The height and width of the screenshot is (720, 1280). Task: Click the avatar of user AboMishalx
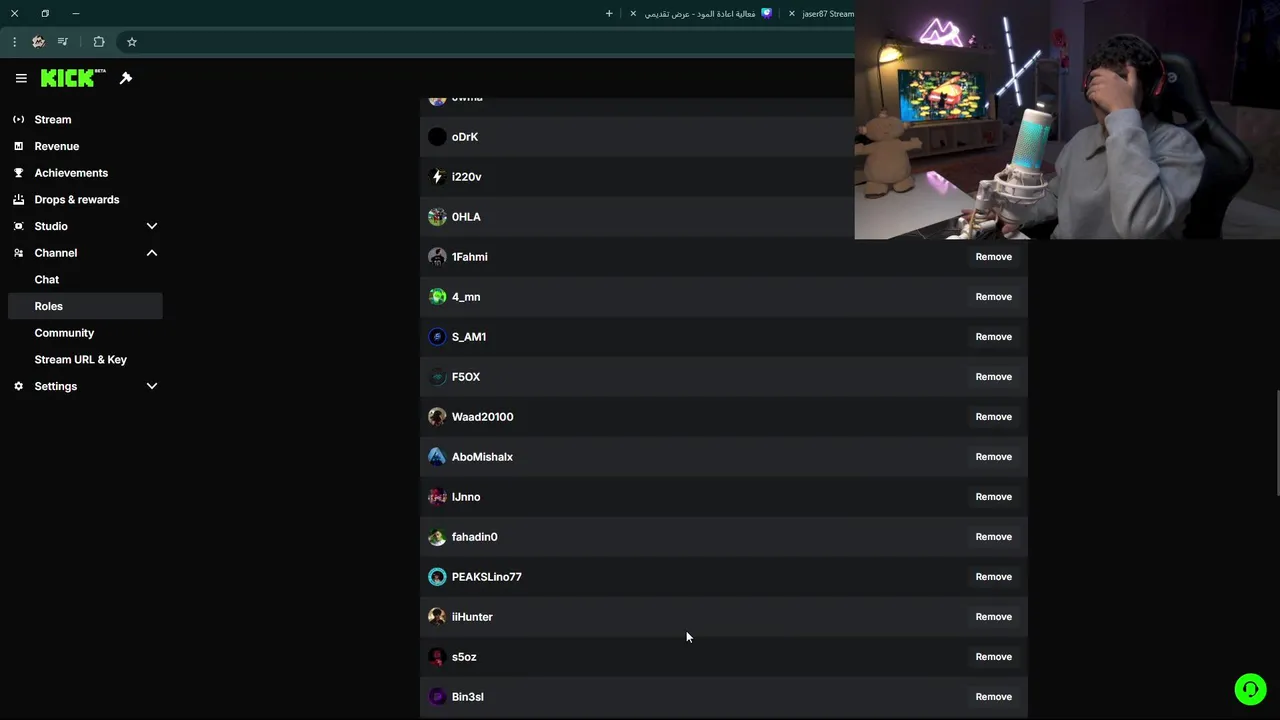437,457
